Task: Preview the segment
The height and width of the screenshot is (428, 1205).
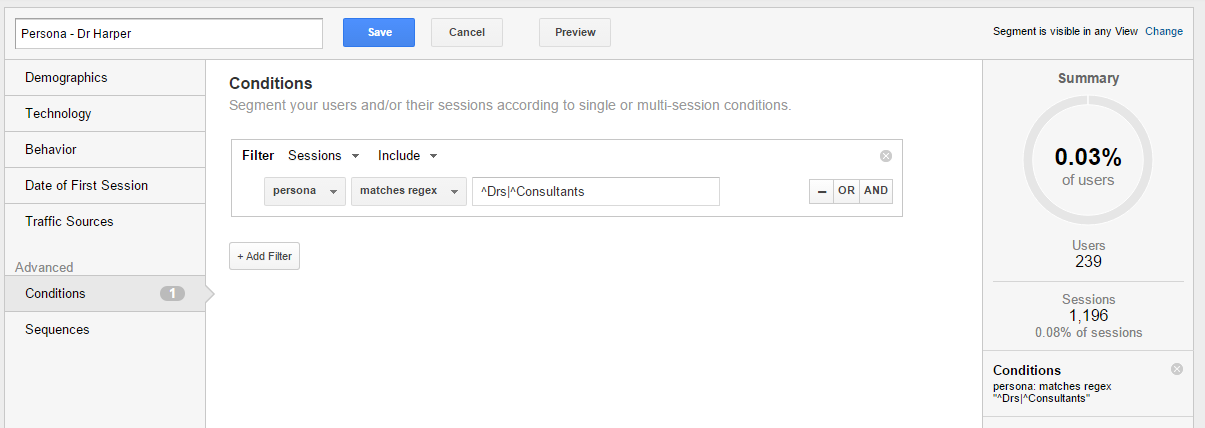Action: coord(575,32)
